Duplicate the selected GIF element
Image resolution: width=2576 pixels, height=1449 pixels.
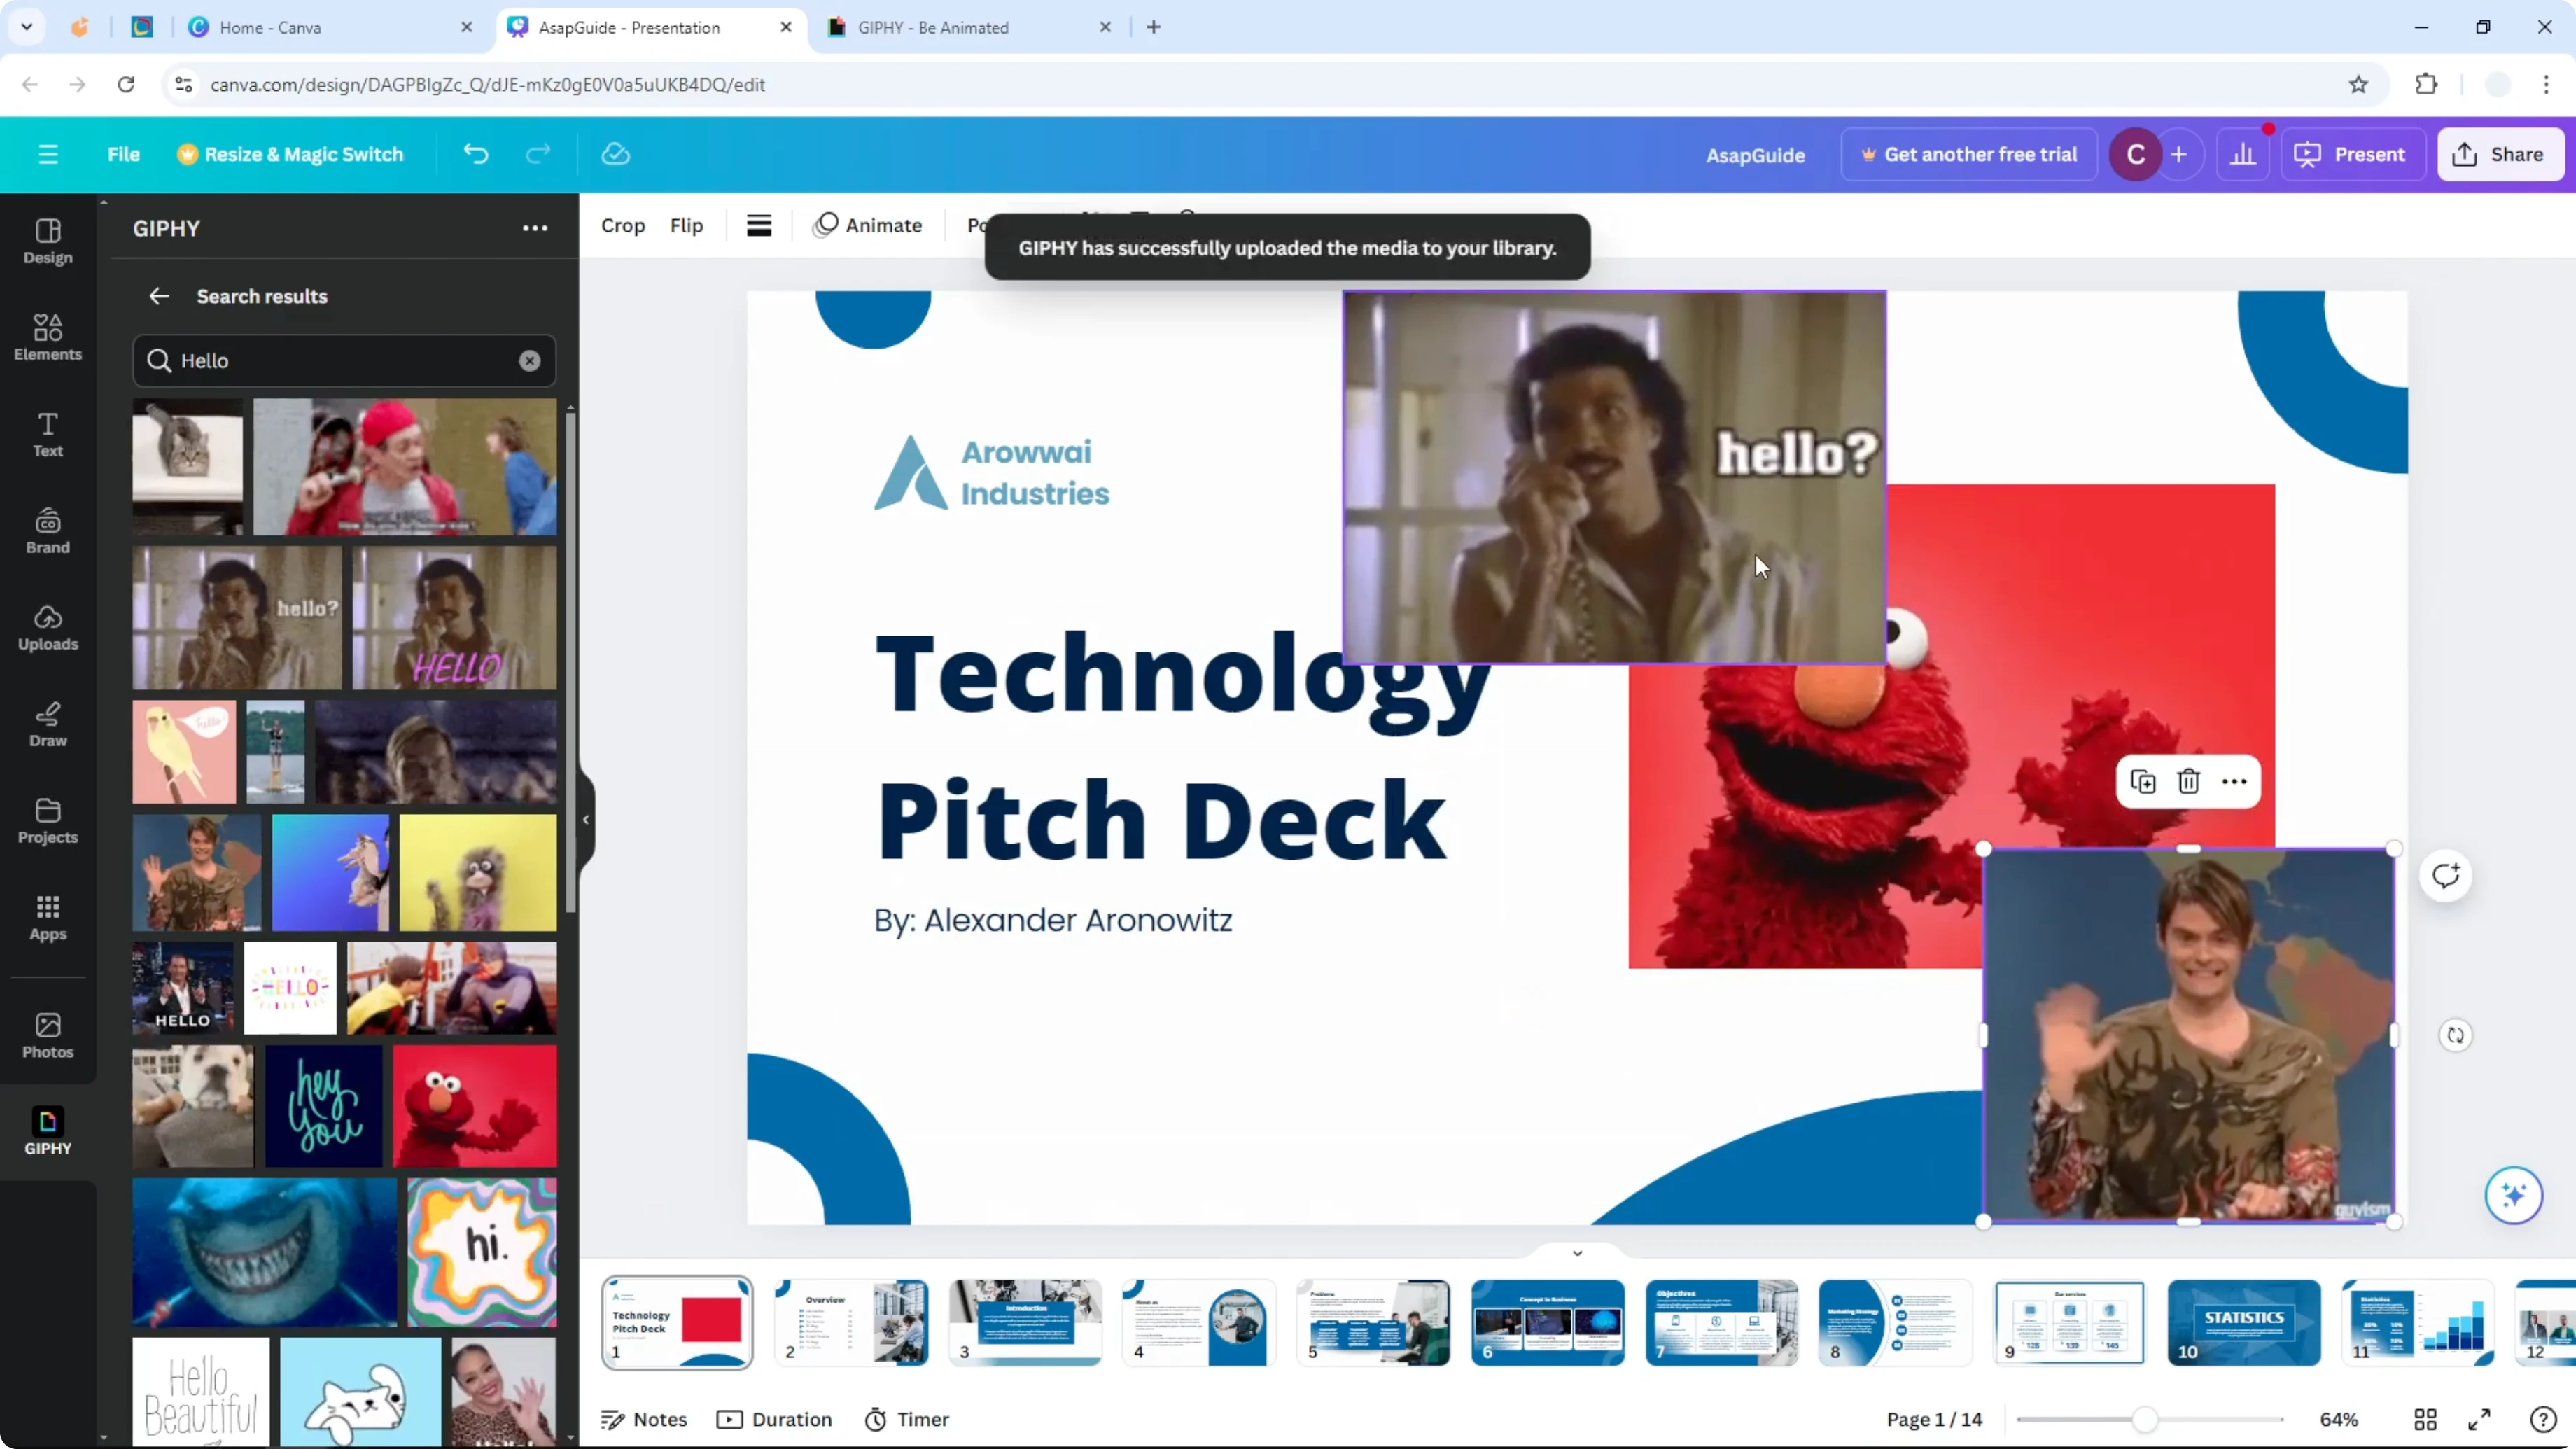coord(2143,782)
